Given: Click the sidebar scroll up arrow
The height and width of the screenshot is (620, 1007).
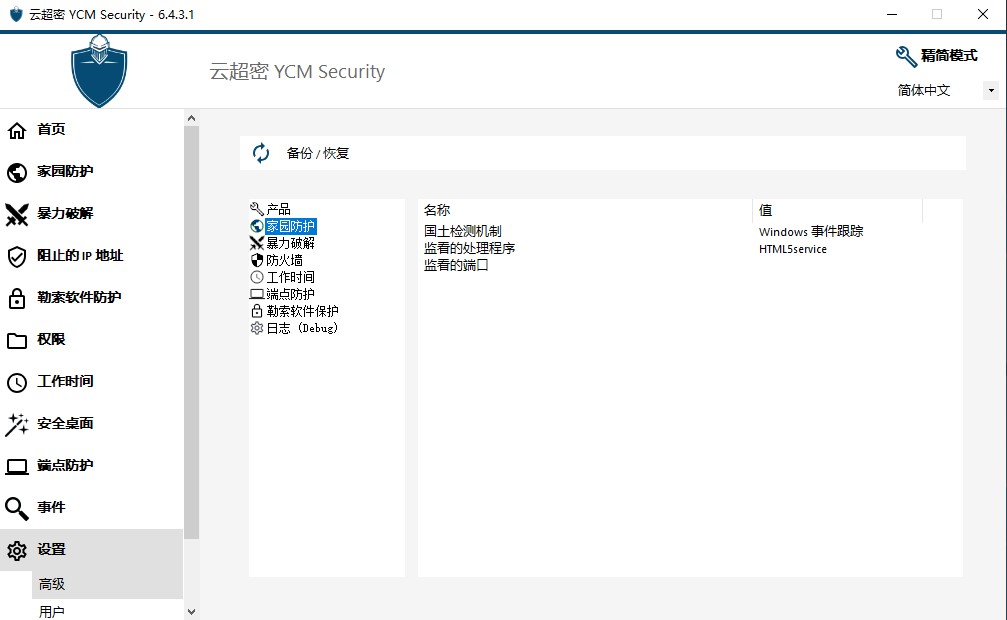Looking at the screenshot, I should point(191,118).
